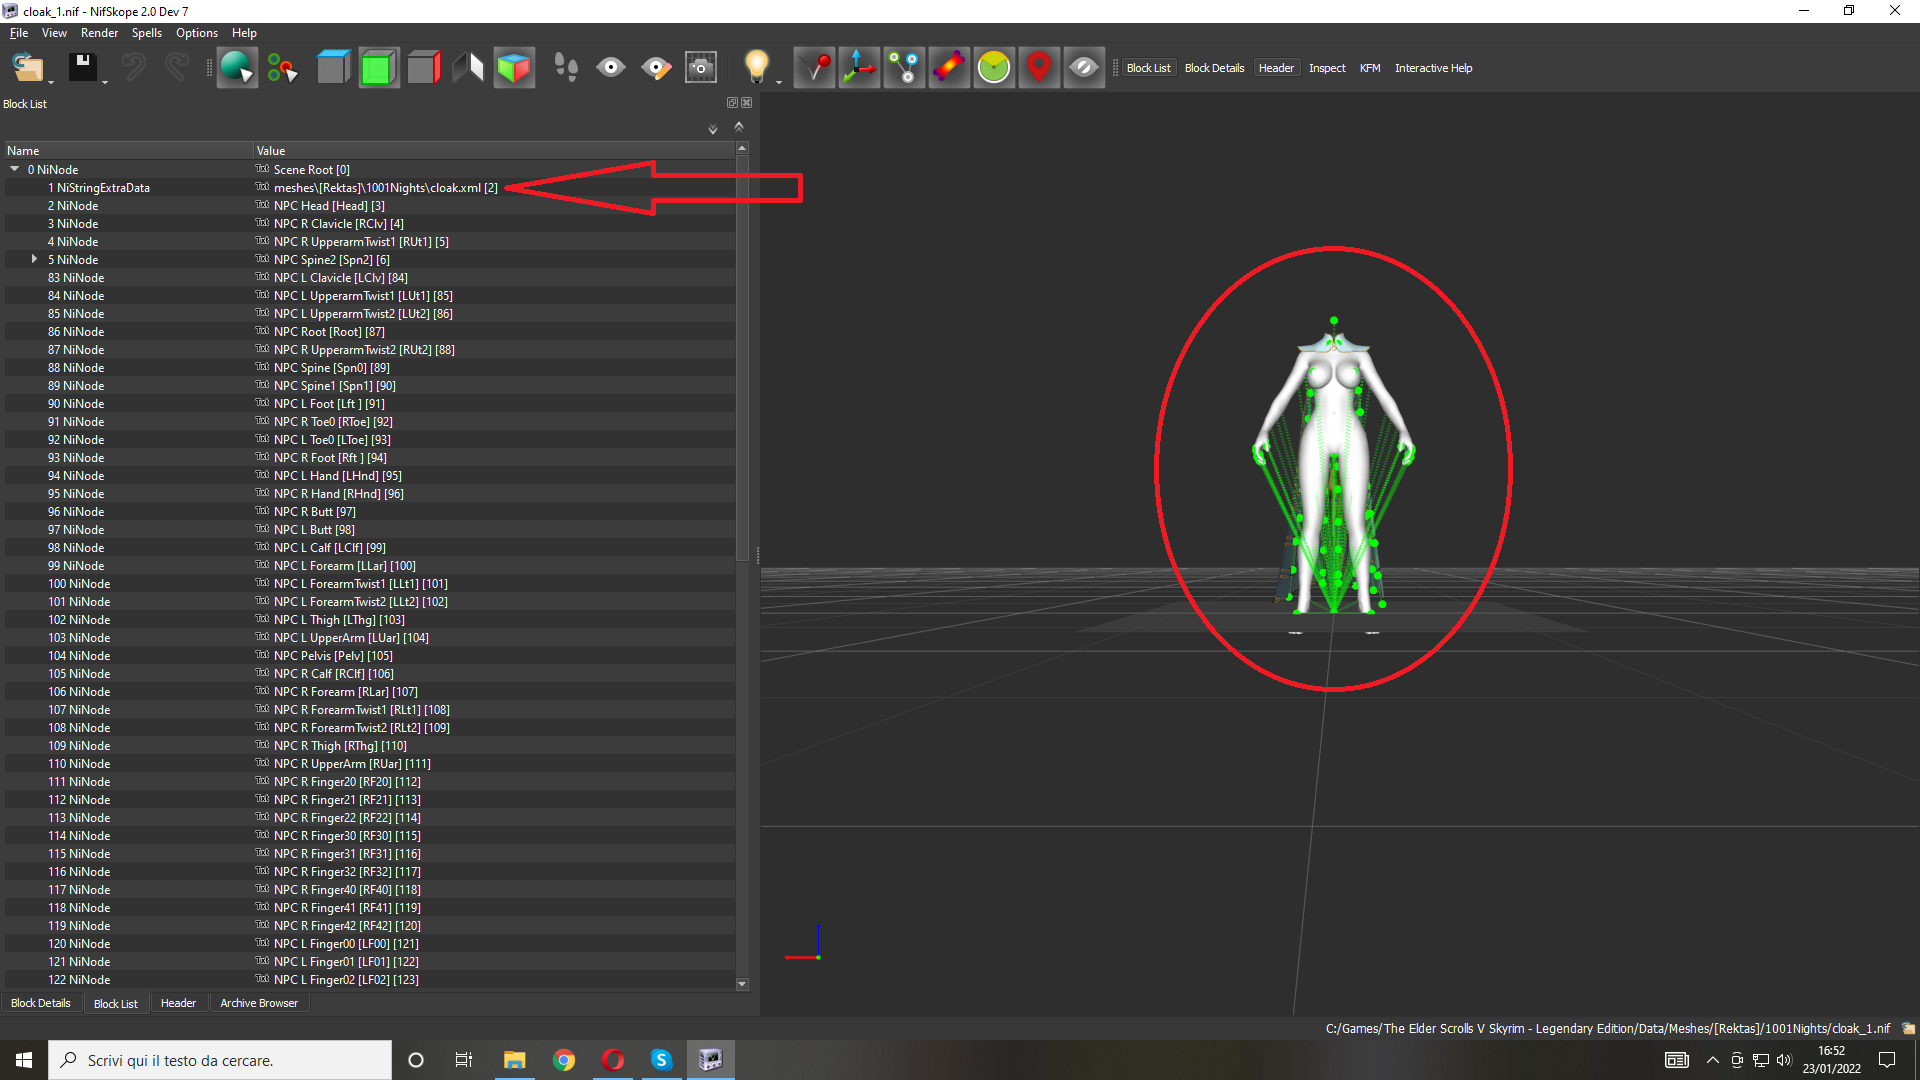Open the View menu
Screen dimensions: 1920x1080
[54, 33]
